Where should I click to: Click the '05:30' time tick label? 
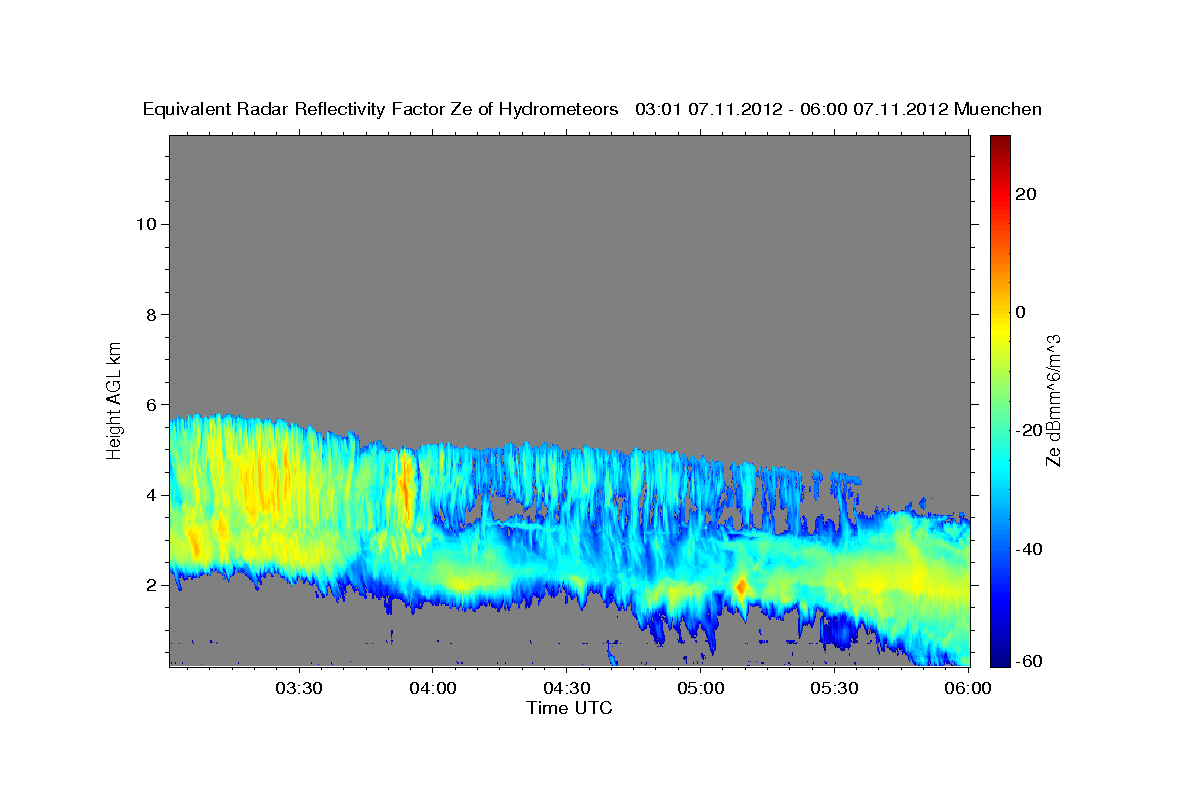pyautogui.click(x=834, y=688)
